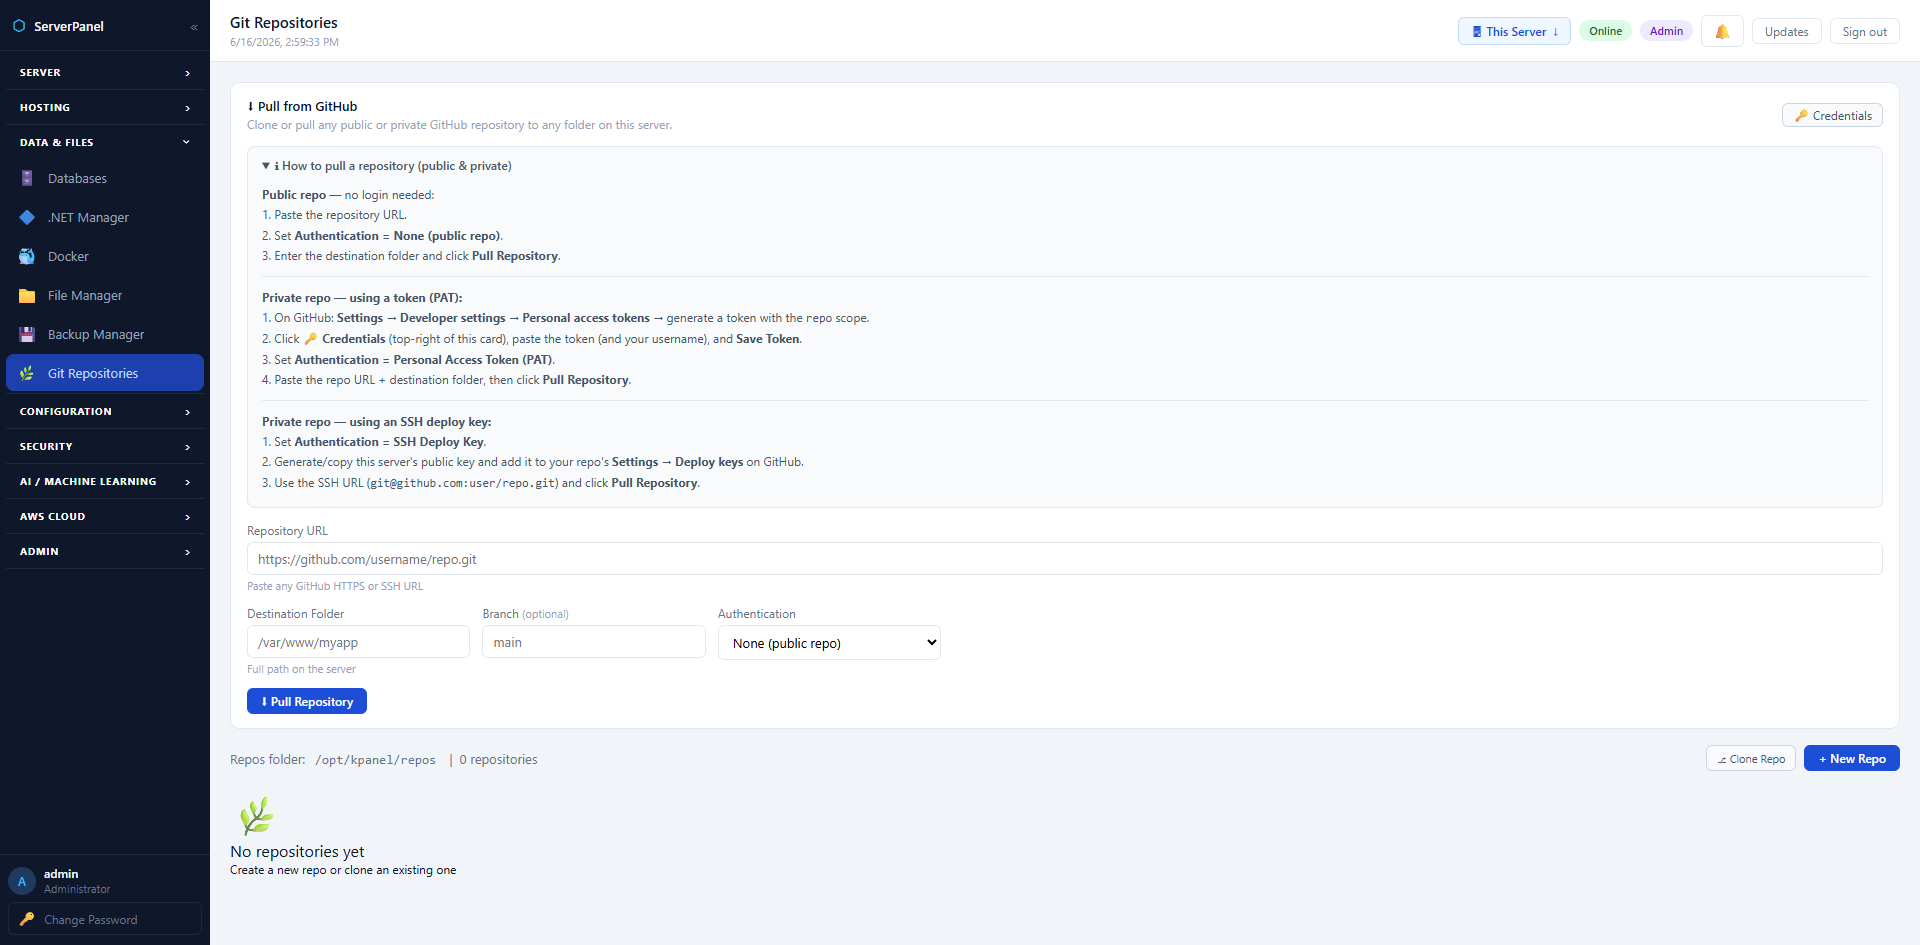This screenshot has width=1920, height=945.
Task: Click the Pull Repository button
Action: pos(307,701)
